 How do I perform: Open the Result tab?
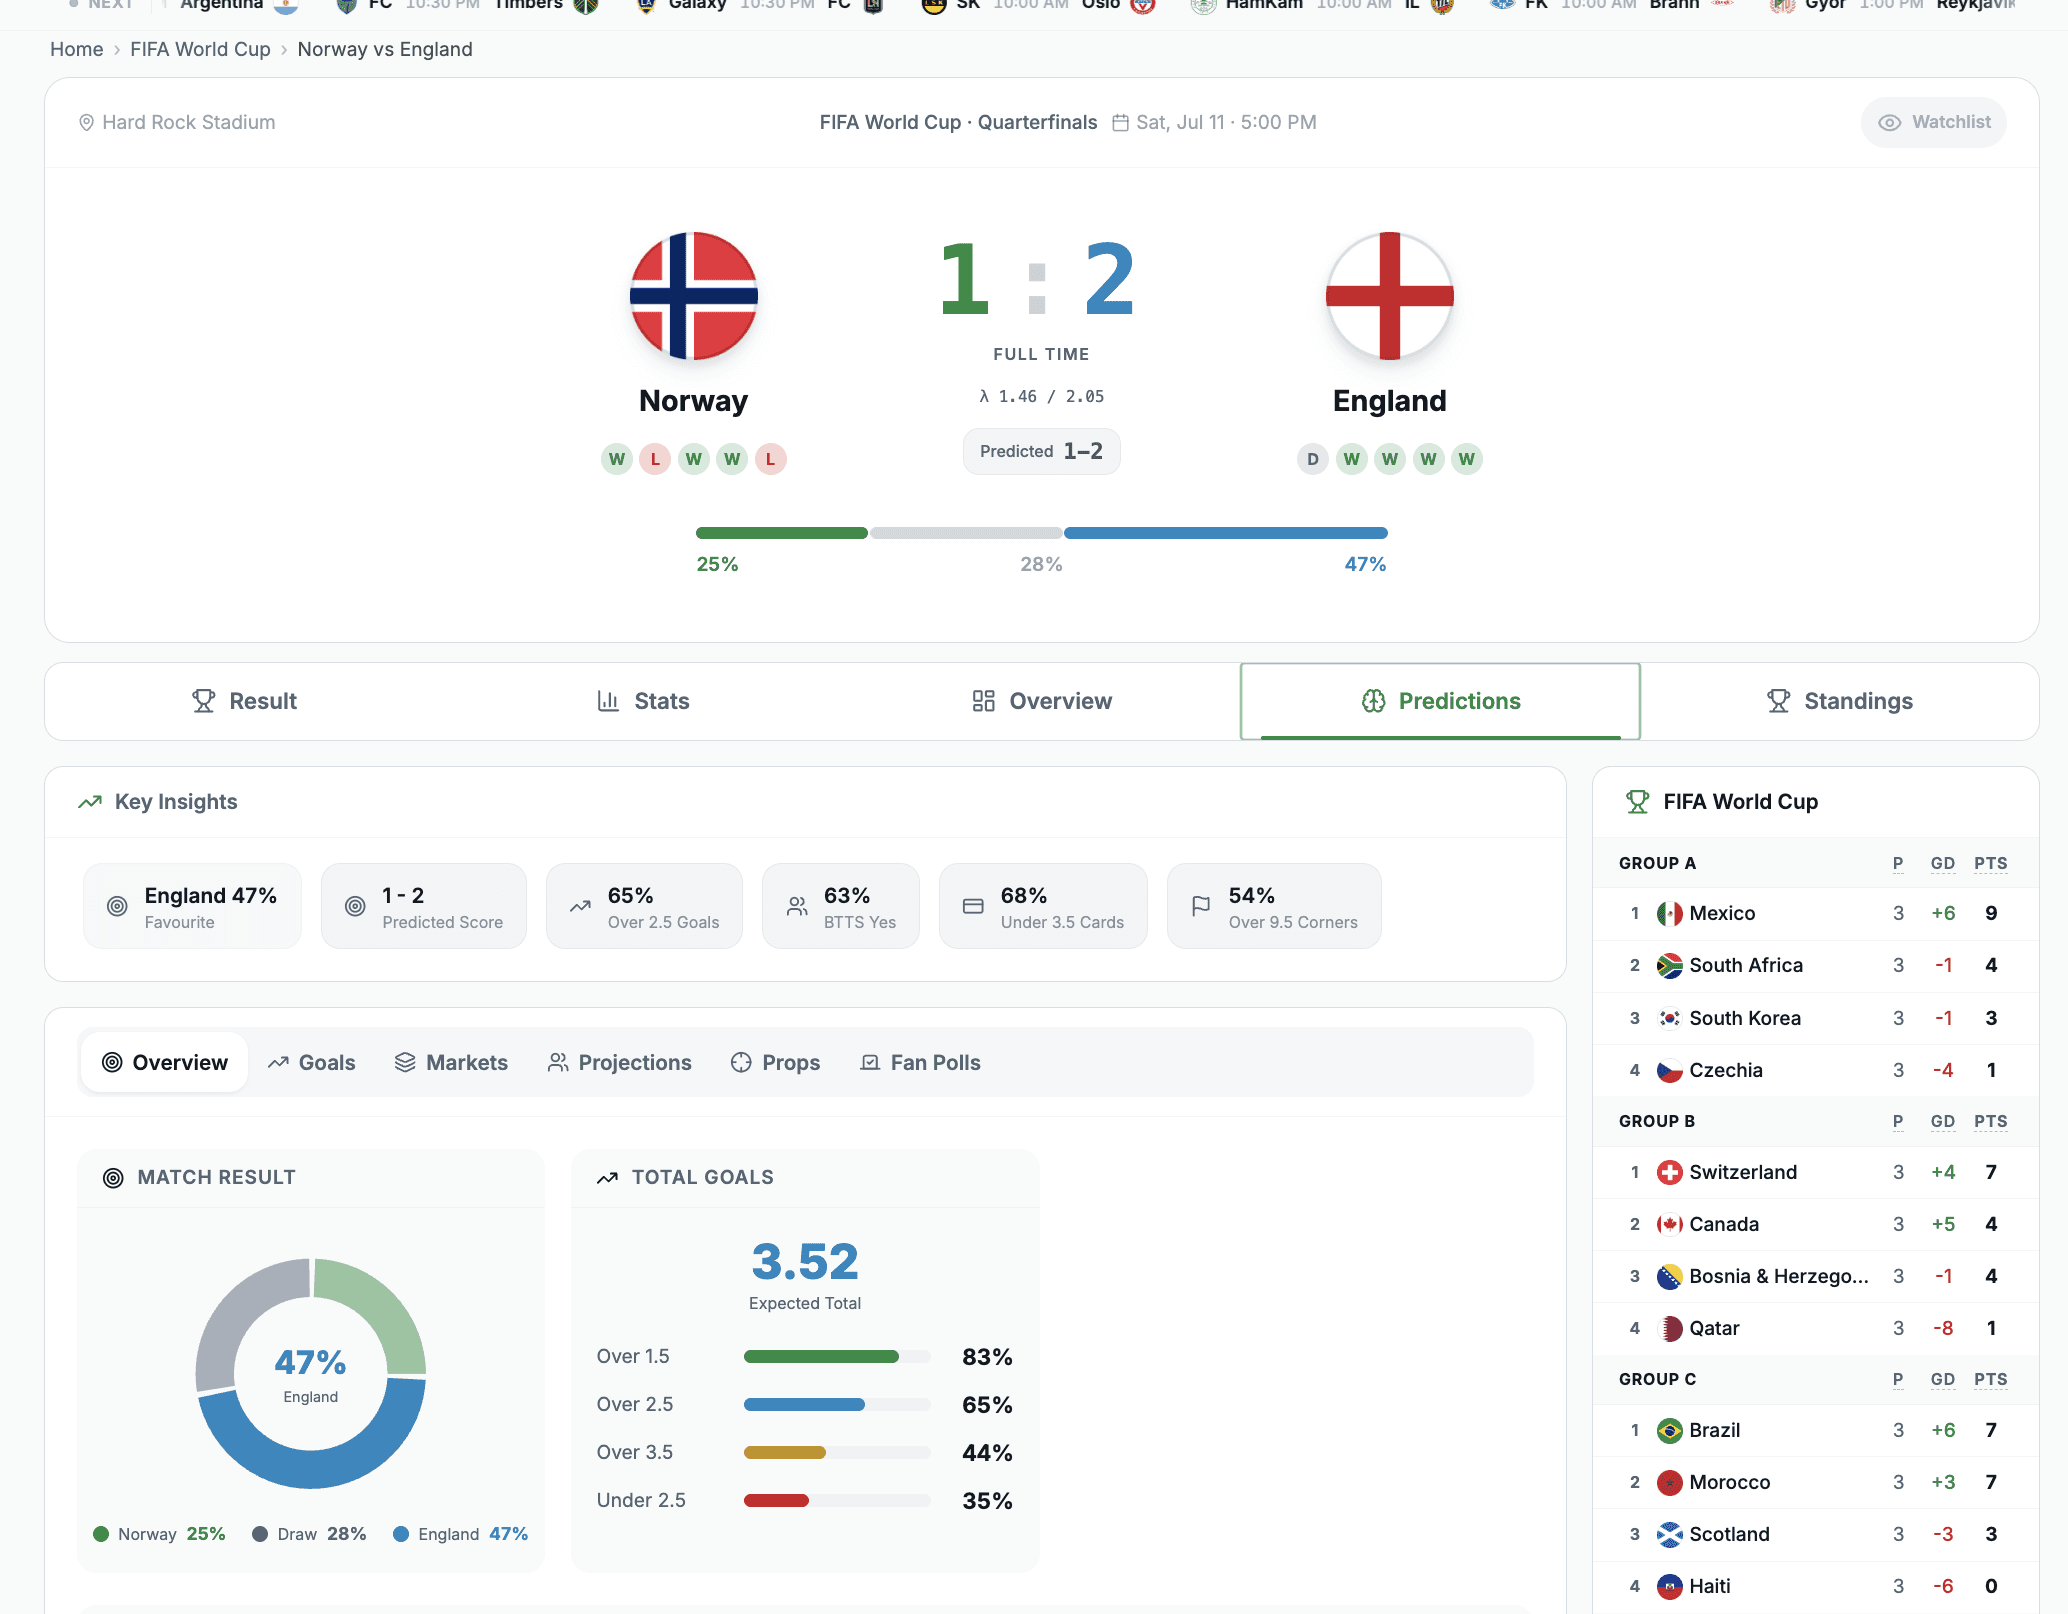[244, 701]
